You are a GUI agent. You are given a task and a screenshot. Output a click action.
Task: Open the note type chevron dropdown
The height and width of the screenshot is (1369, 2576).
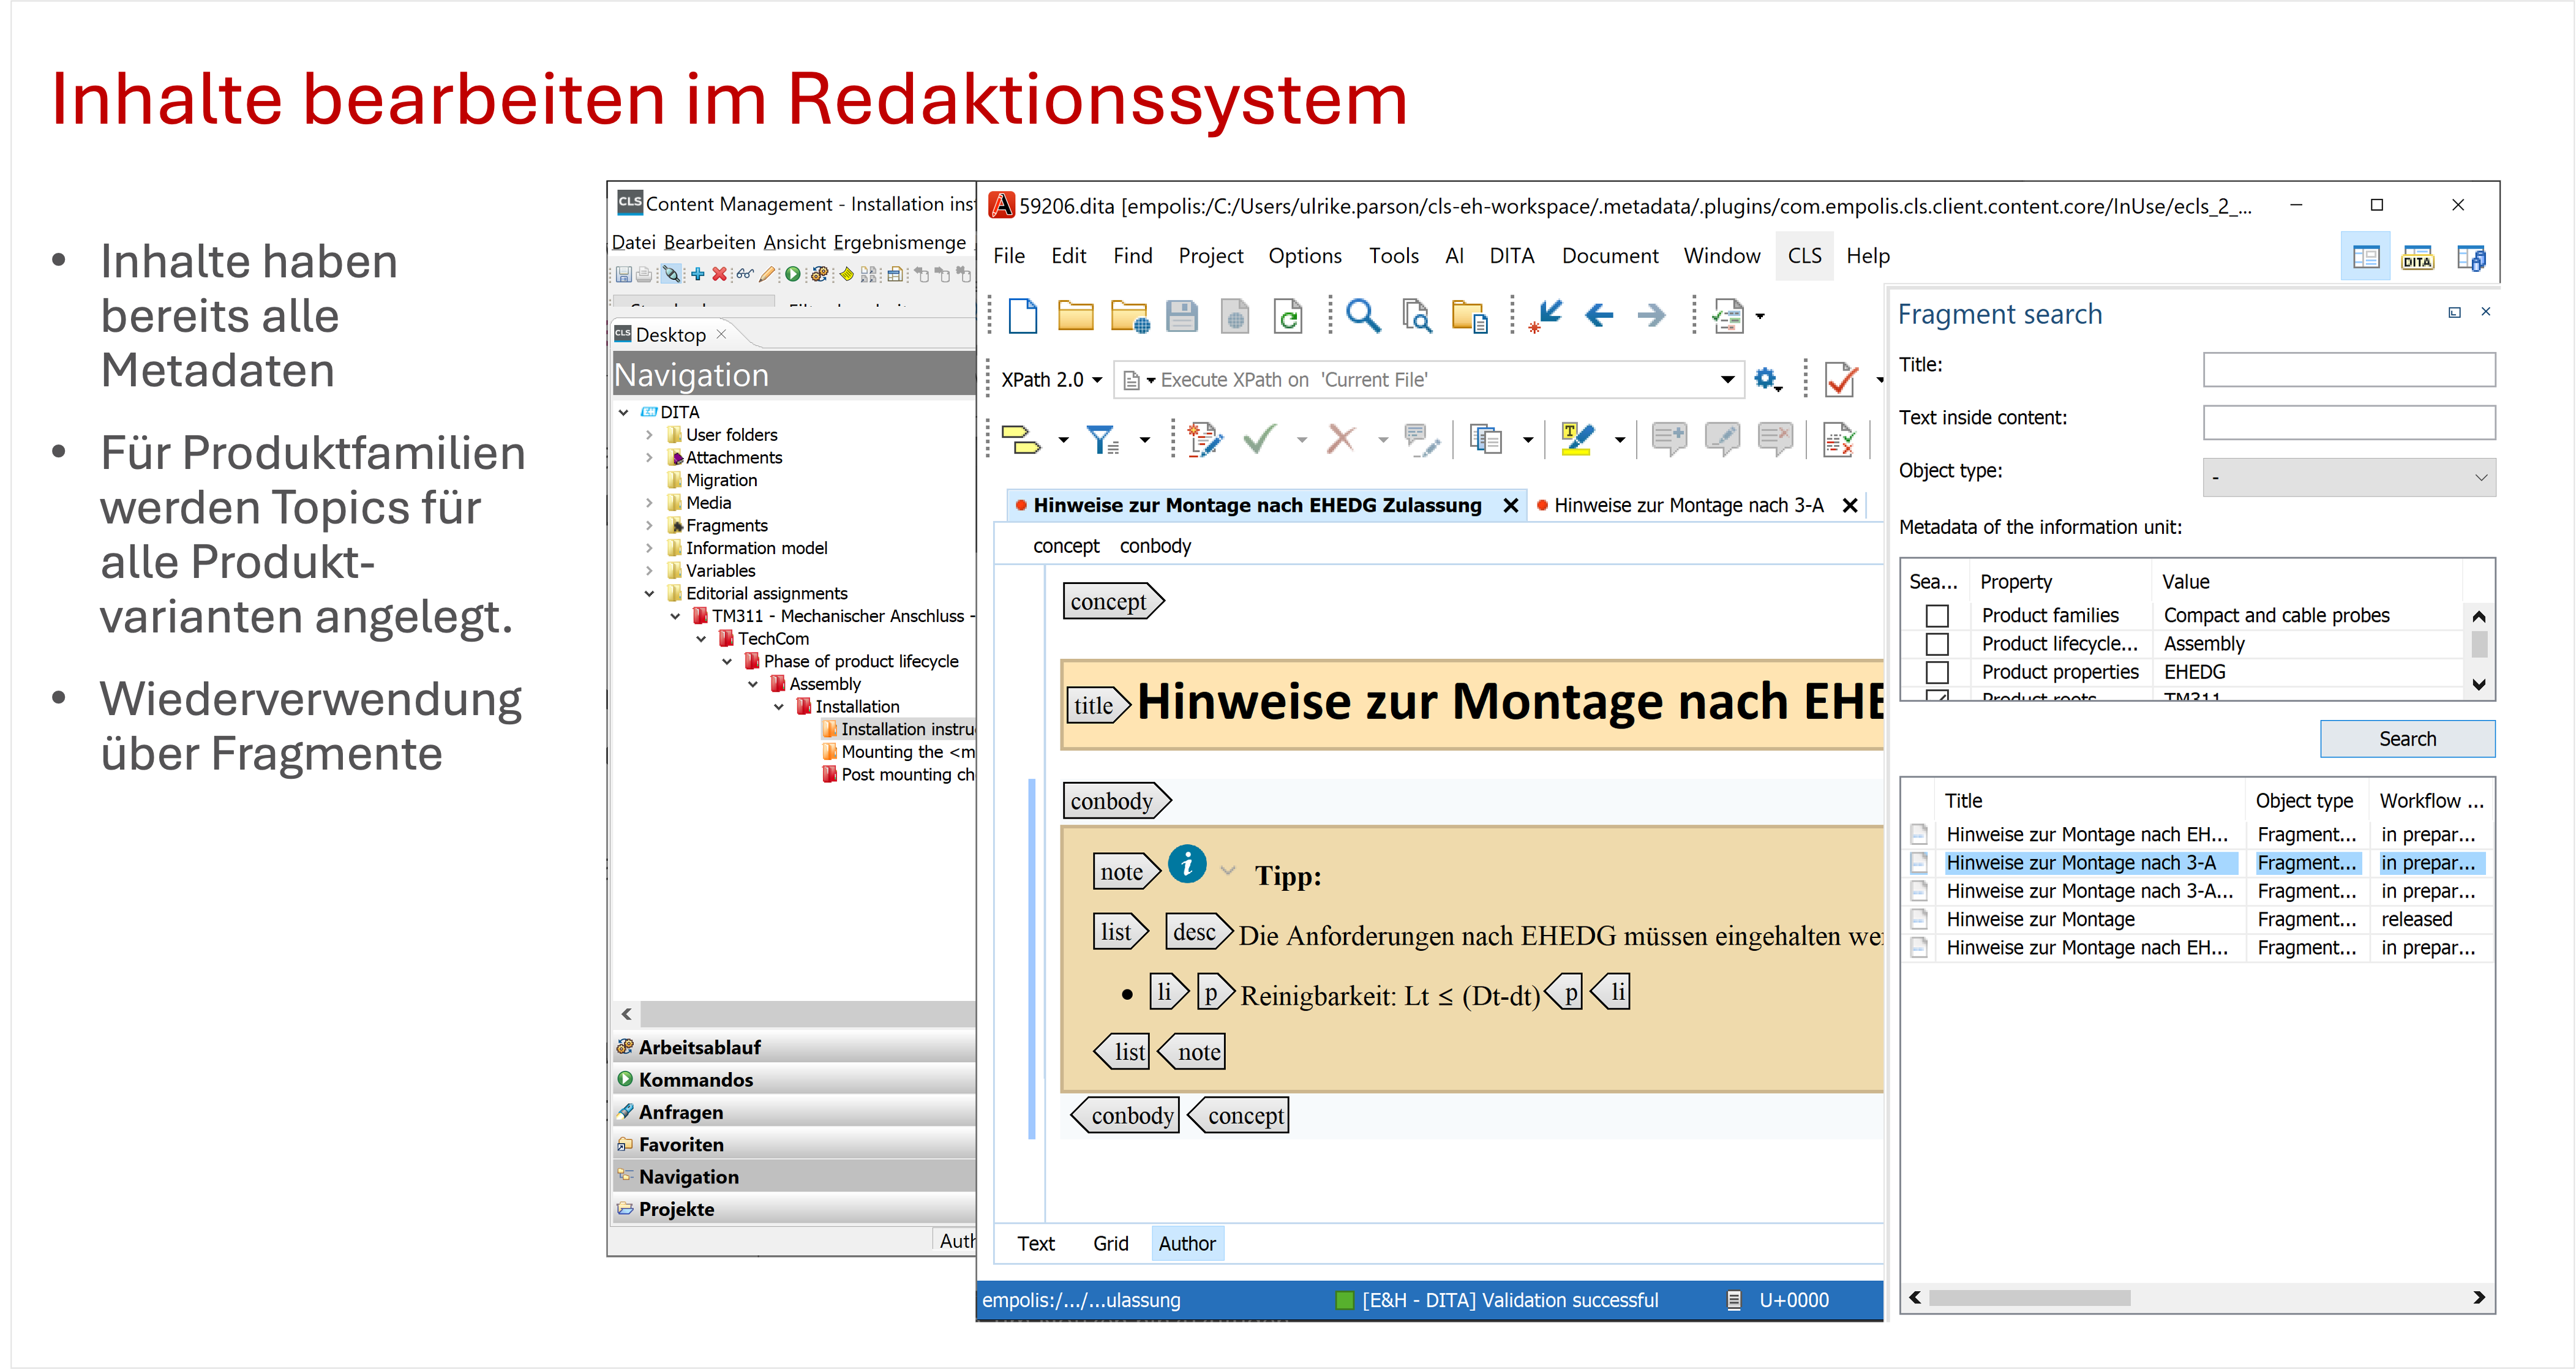tap(1228, 870)
